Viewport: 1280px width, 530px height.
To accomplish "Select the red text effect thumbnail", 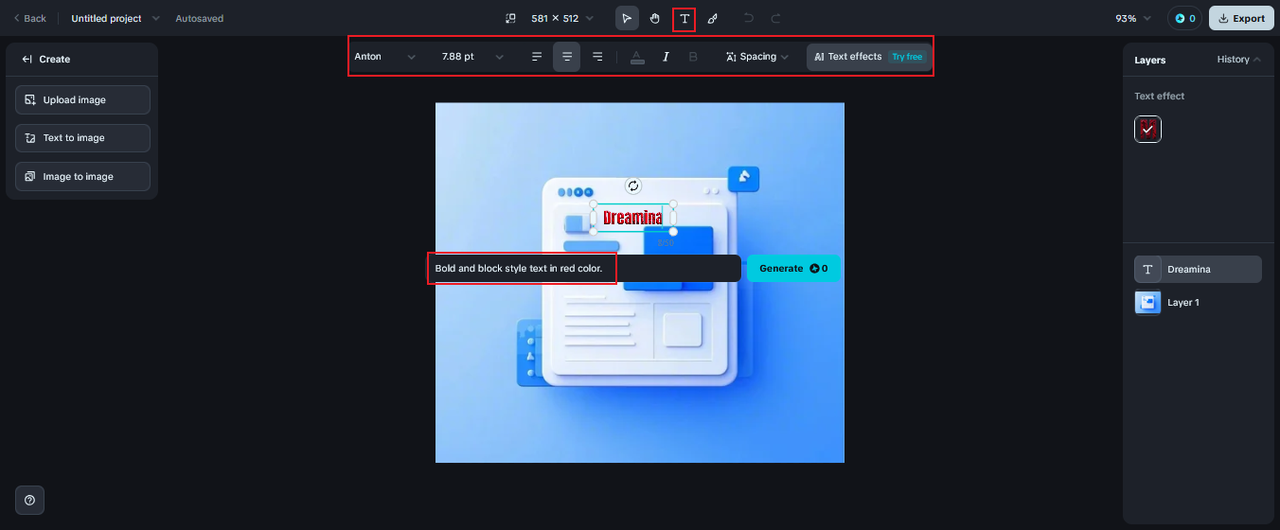I will tap(1148, 129).
